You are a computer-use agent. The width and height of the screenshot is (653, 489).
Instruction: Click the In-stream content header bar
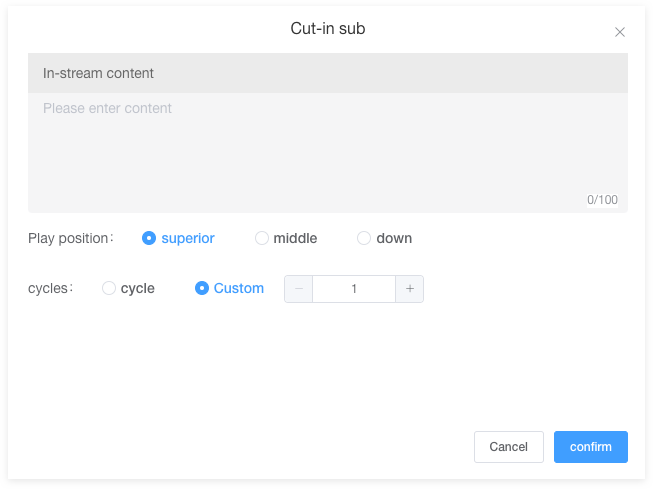(x=327, y=73)
